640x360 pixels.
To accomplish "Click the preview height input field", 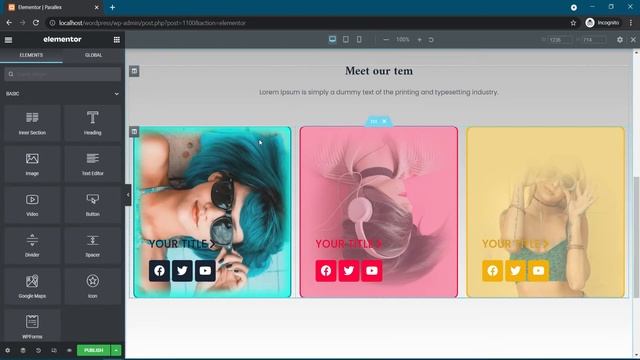I will pyautogui.click(x=593, y=40).
